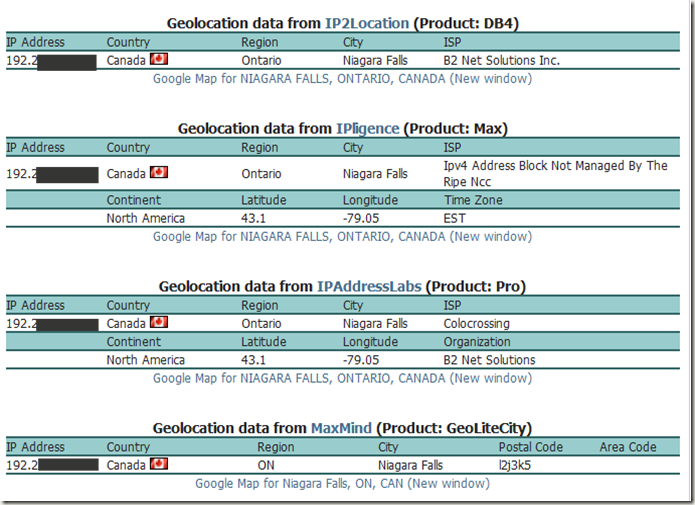This screenshot has width=695, height=505.
Task: Click 'Postal Code' column header
Action: [531, 447]
